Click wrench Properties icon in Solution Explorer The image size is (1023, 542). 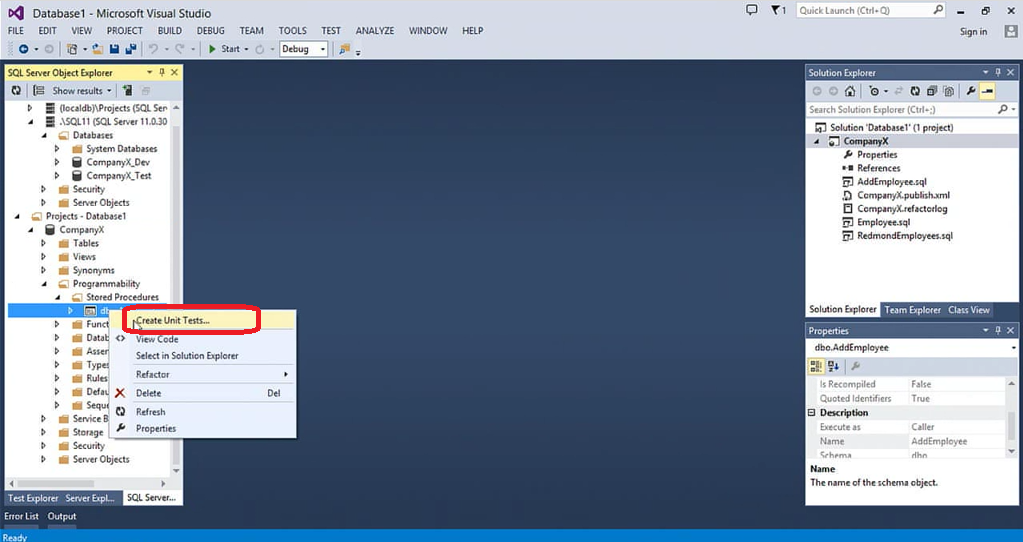click(971, 91)
